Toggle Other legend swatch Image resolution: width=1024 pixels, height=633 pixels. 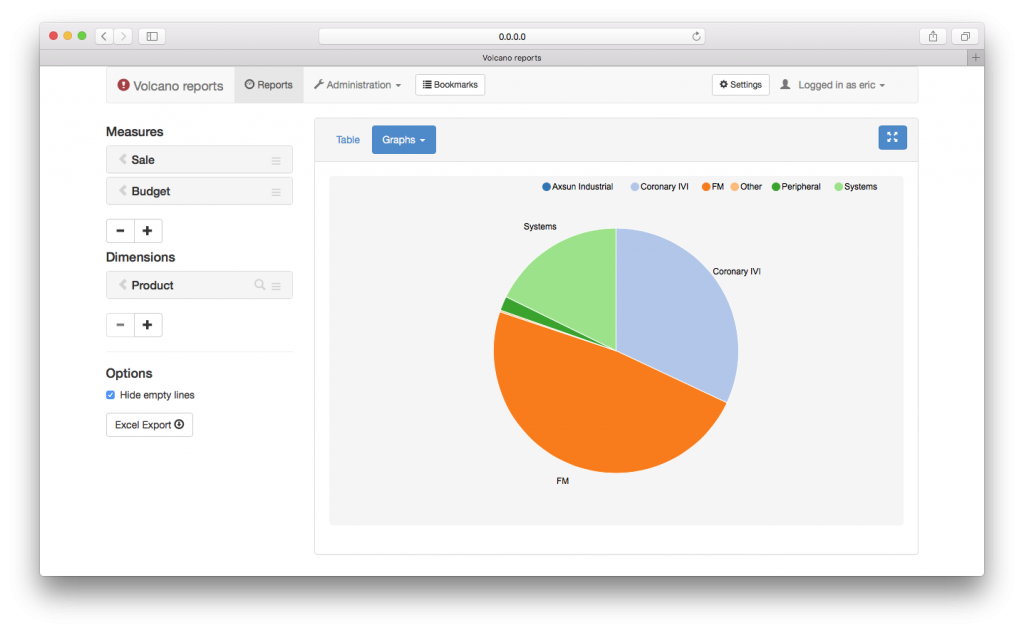pyautogui.click(x=735, y=187)
